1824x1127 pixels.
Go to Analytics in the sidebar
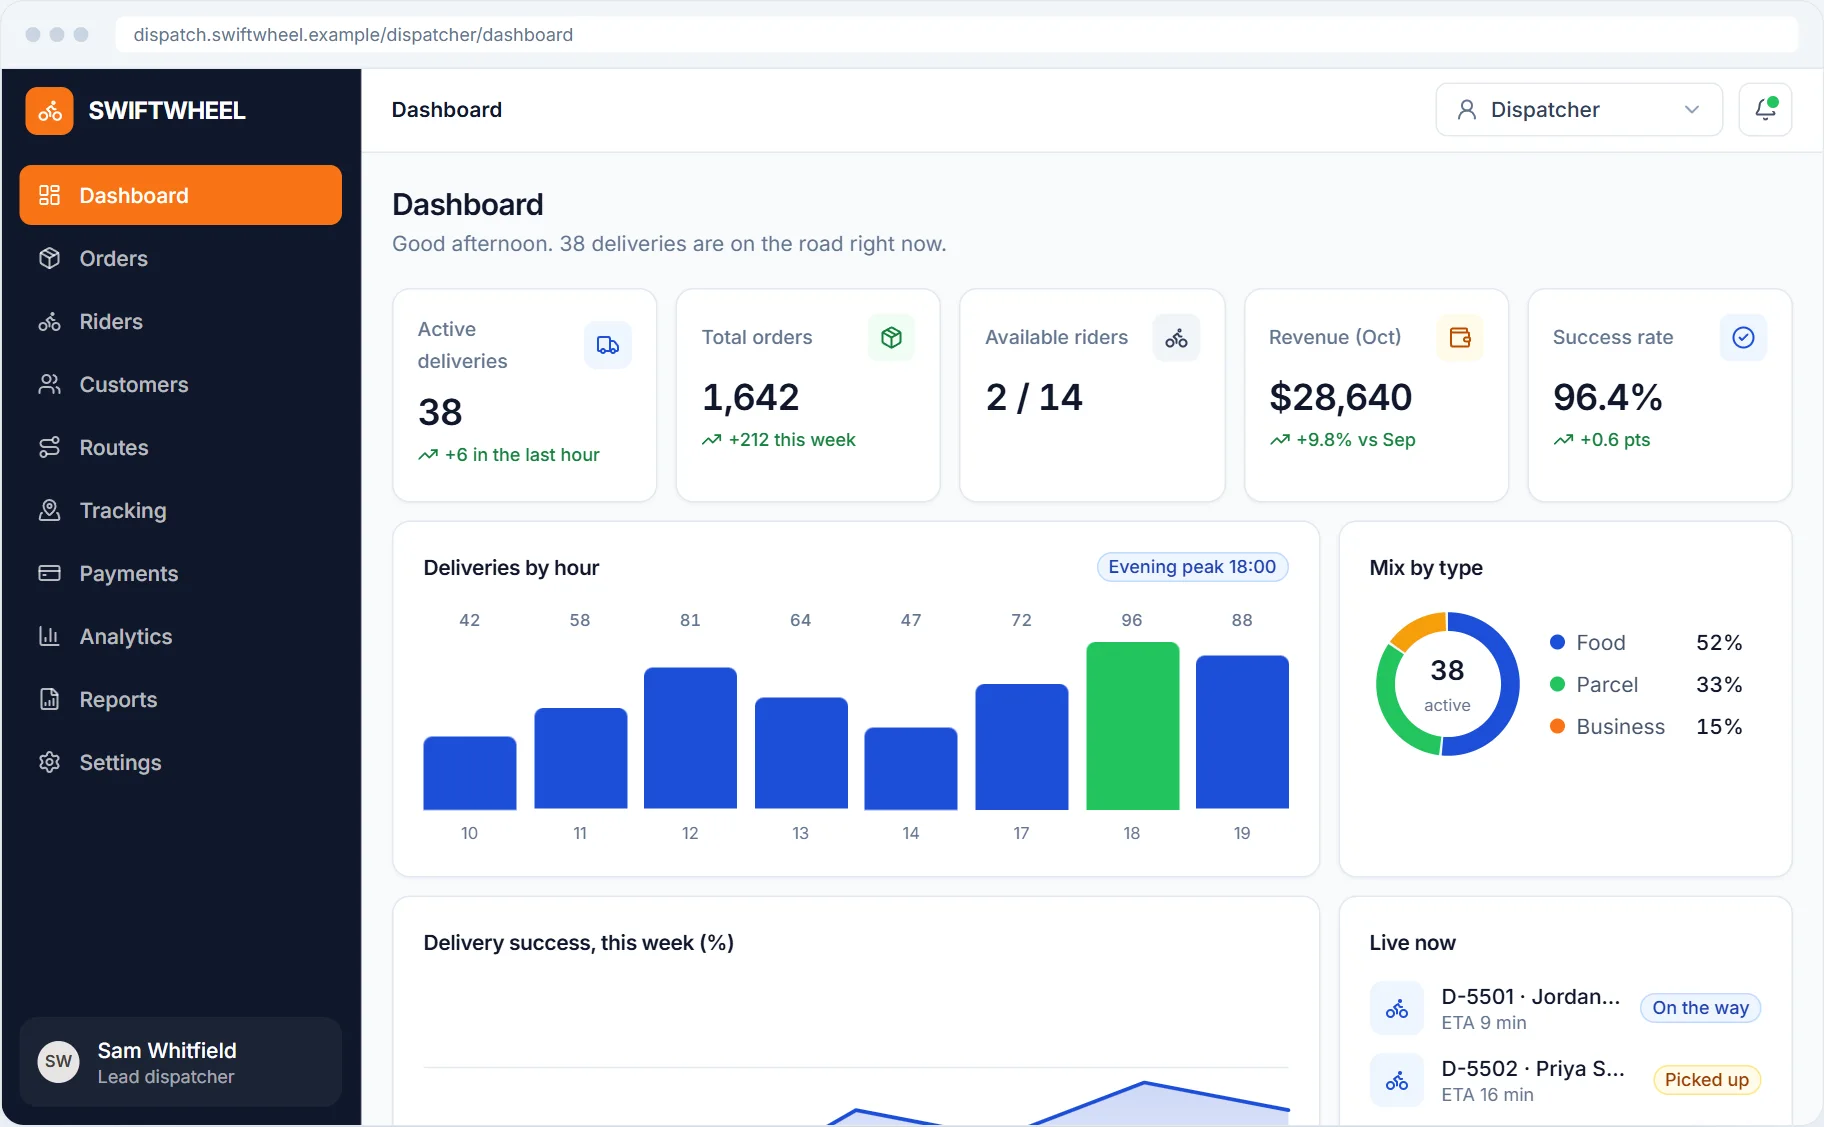(180, 636)
